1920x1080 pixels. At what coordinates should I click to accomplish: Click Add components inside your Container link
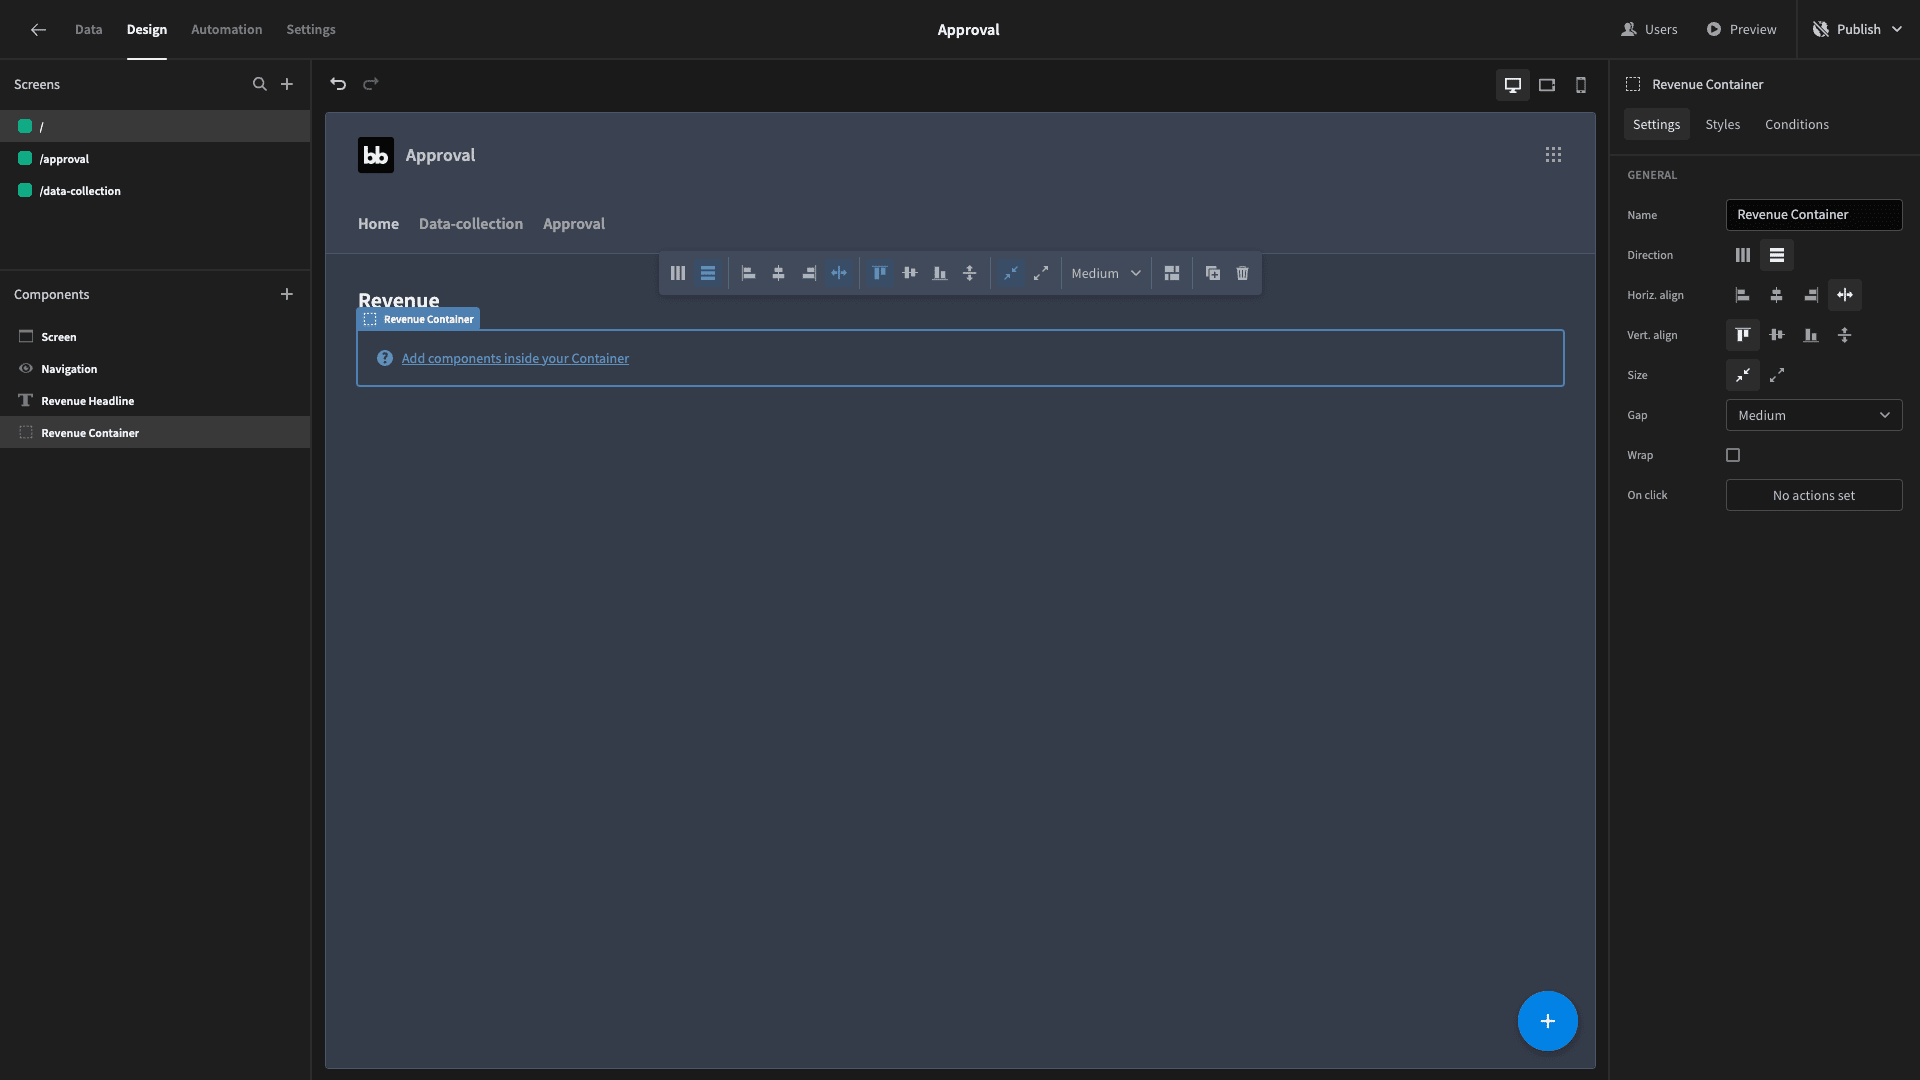click(x=515, y=358)
